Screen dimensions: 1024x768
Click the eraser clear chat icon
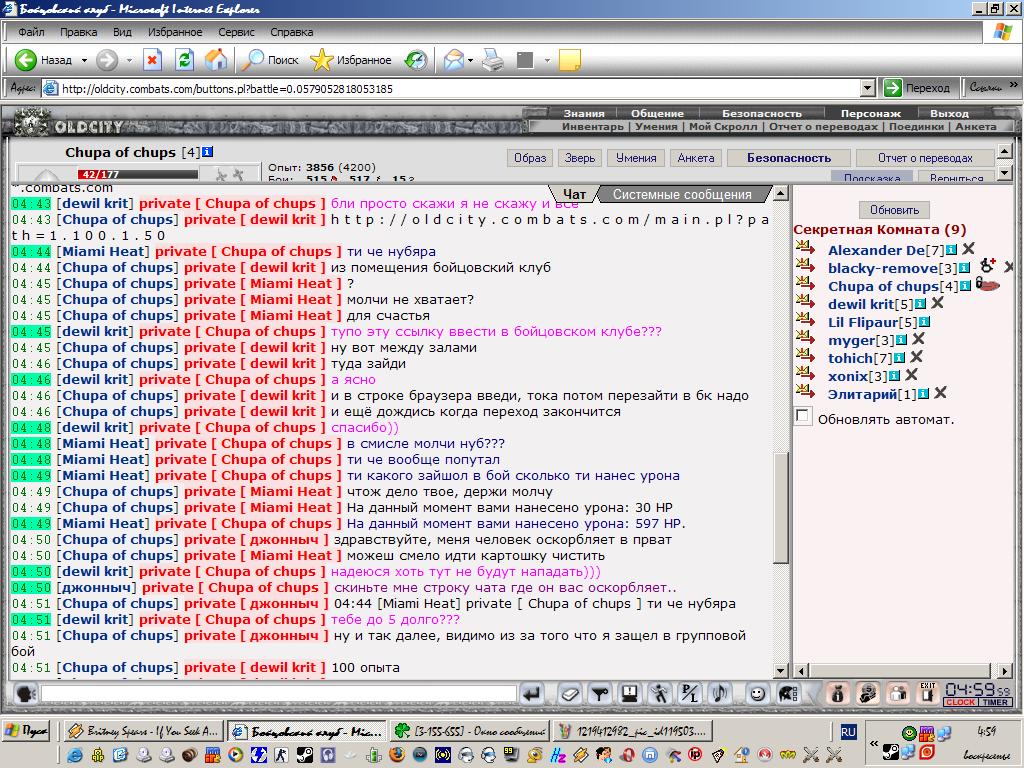tap(569, 694)
